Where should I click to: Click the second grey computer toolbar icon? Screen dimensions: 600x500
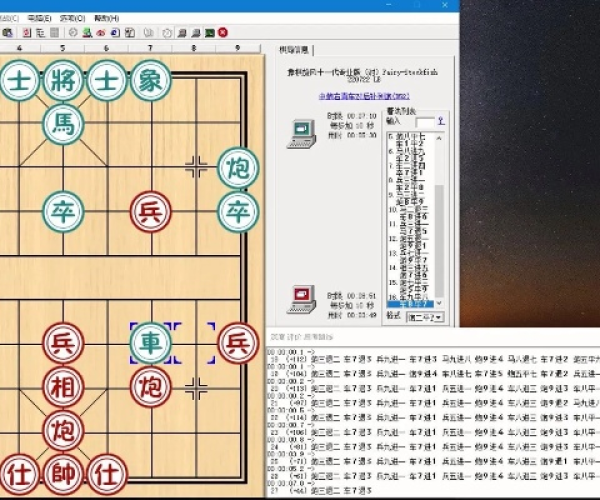pyautogui.click(x=196, y=33)
